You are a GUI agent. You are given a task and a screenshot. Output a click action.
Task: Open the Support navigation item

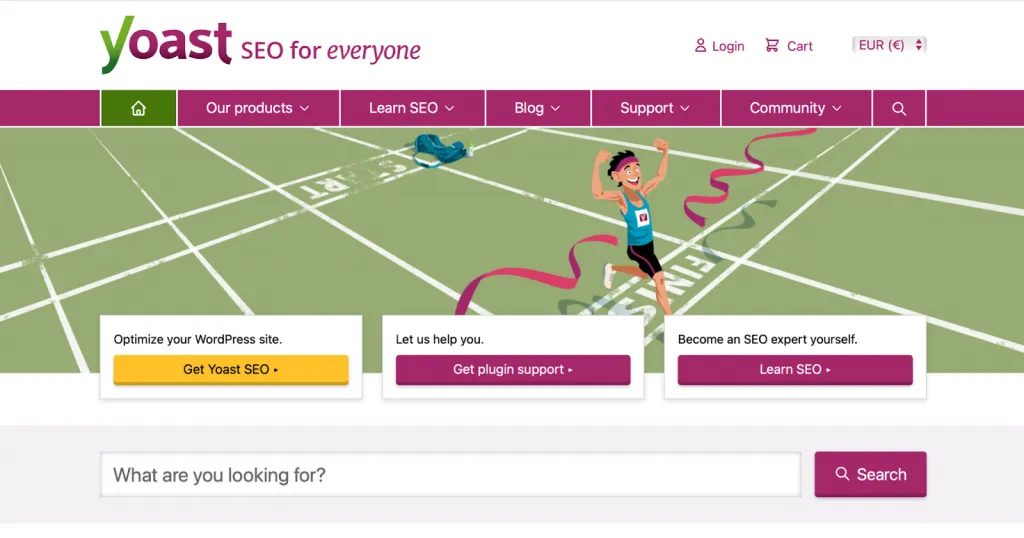point(656,108)
